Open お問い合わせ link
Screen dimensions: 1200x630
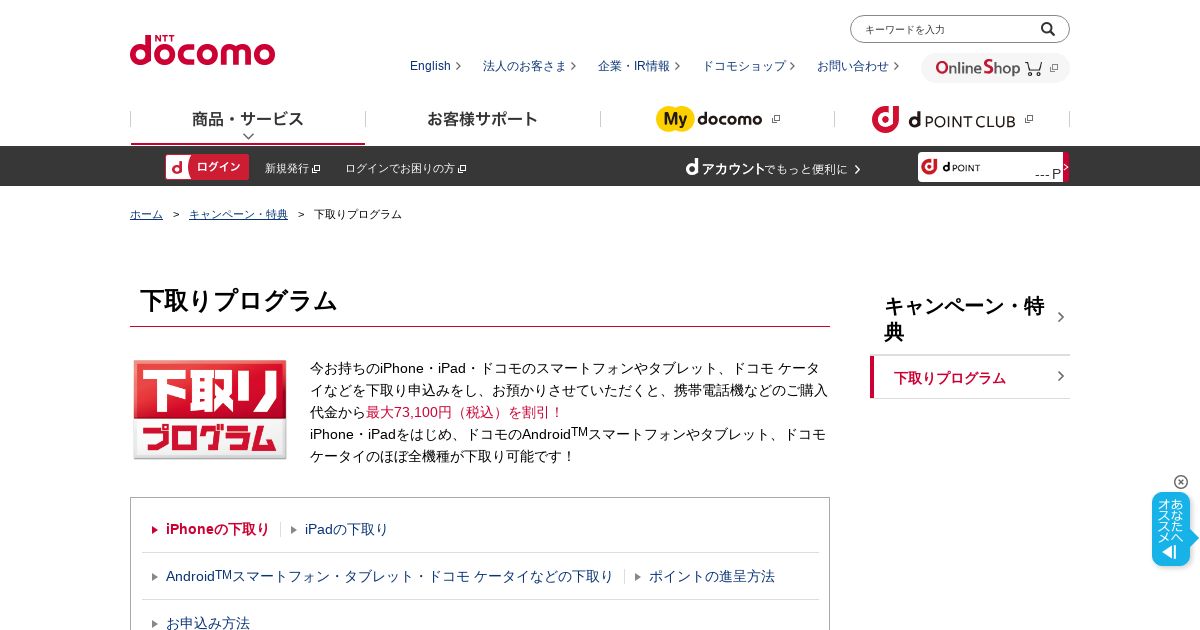pyautogui.click(x=857, y=66)
